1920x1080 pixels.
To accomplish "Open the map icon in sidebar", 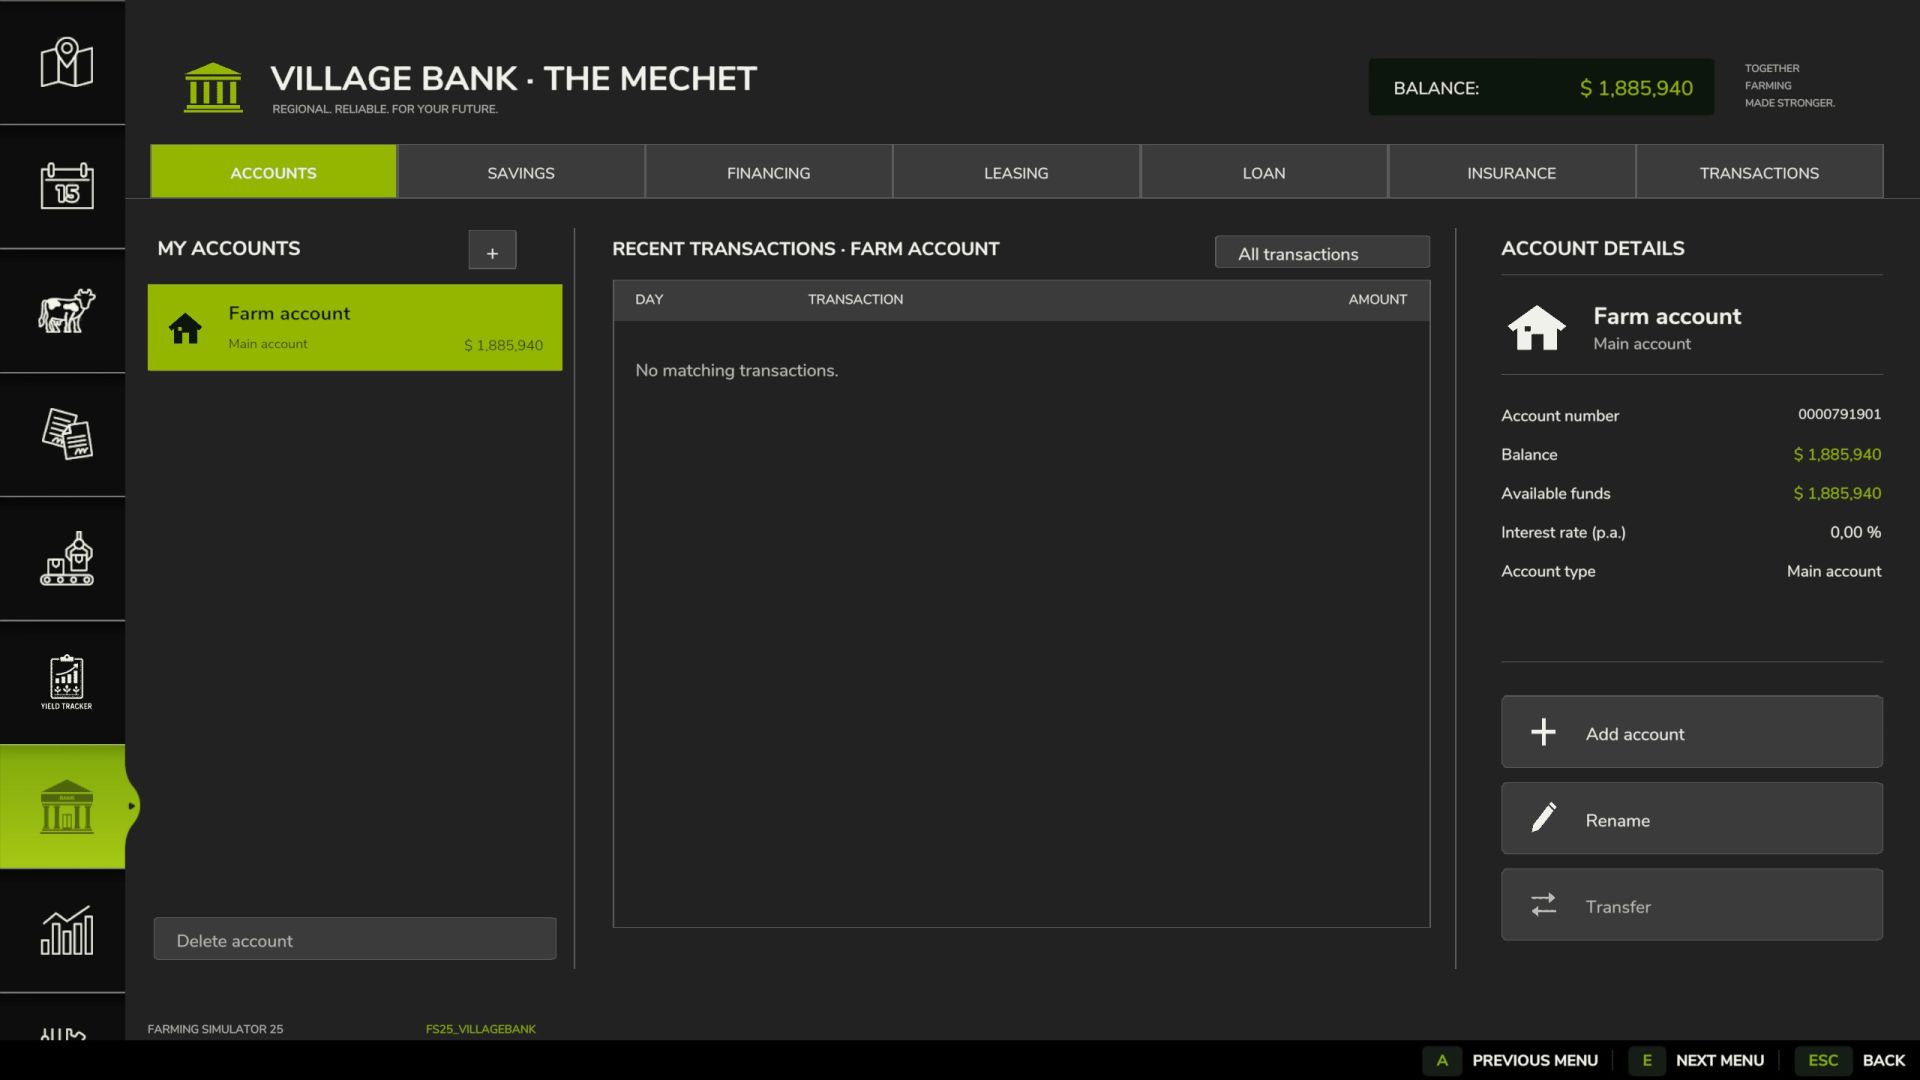I will [66, 63].
